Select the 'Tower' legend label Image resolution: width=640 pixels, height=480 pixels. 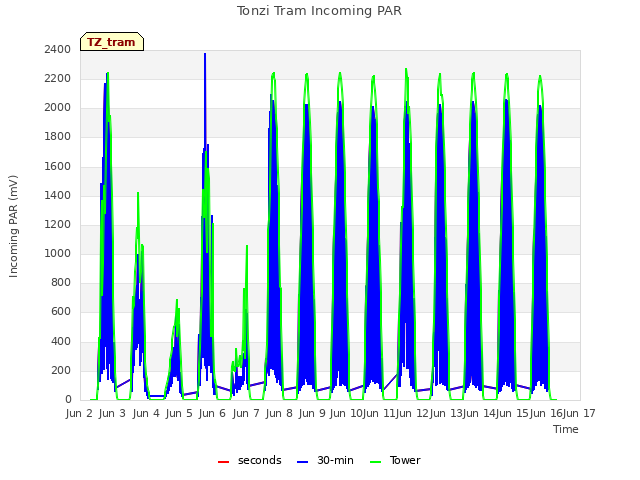pyautogui.click(x=405, y=460)
